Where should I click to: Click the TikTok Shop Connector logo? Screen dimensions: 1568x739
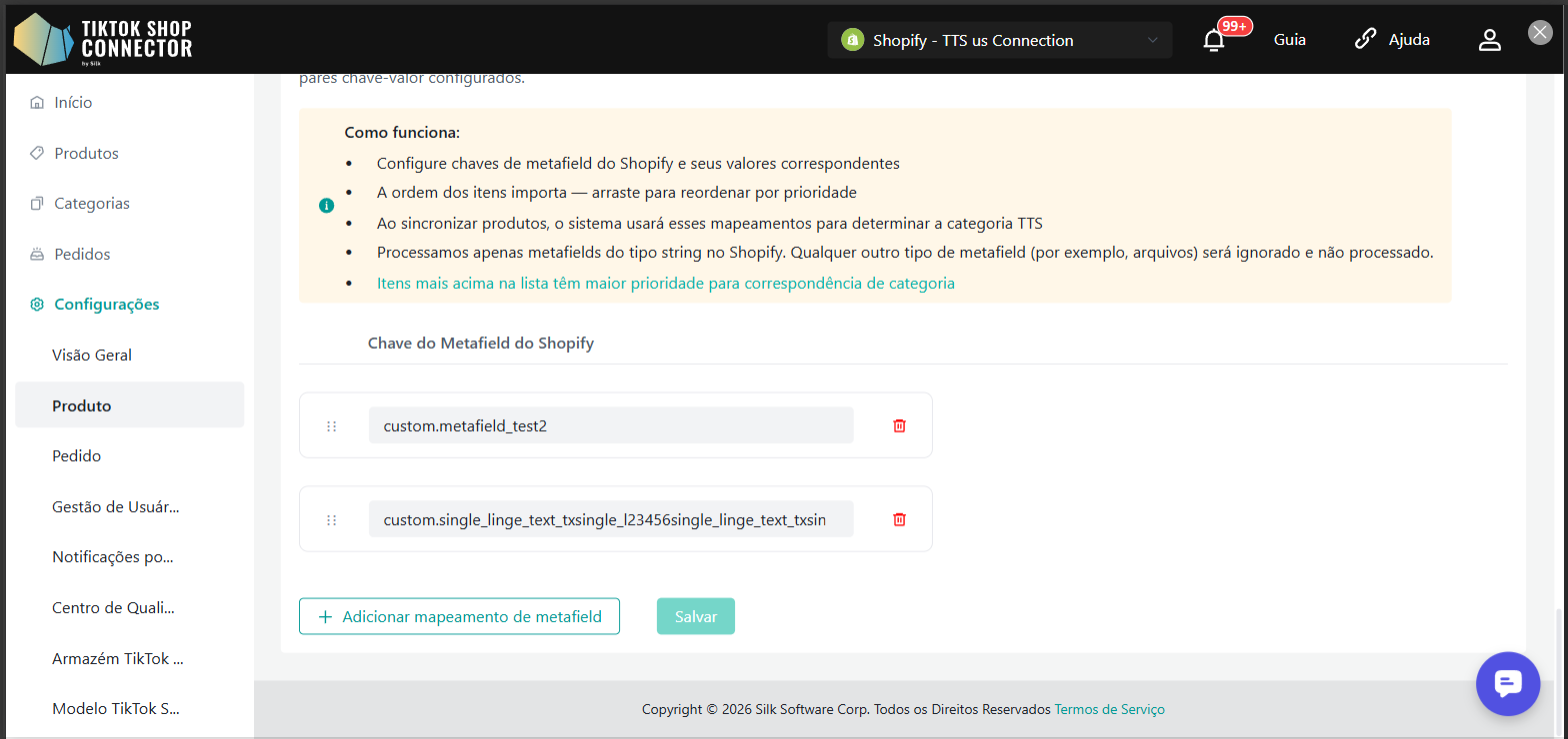[102, 40]
